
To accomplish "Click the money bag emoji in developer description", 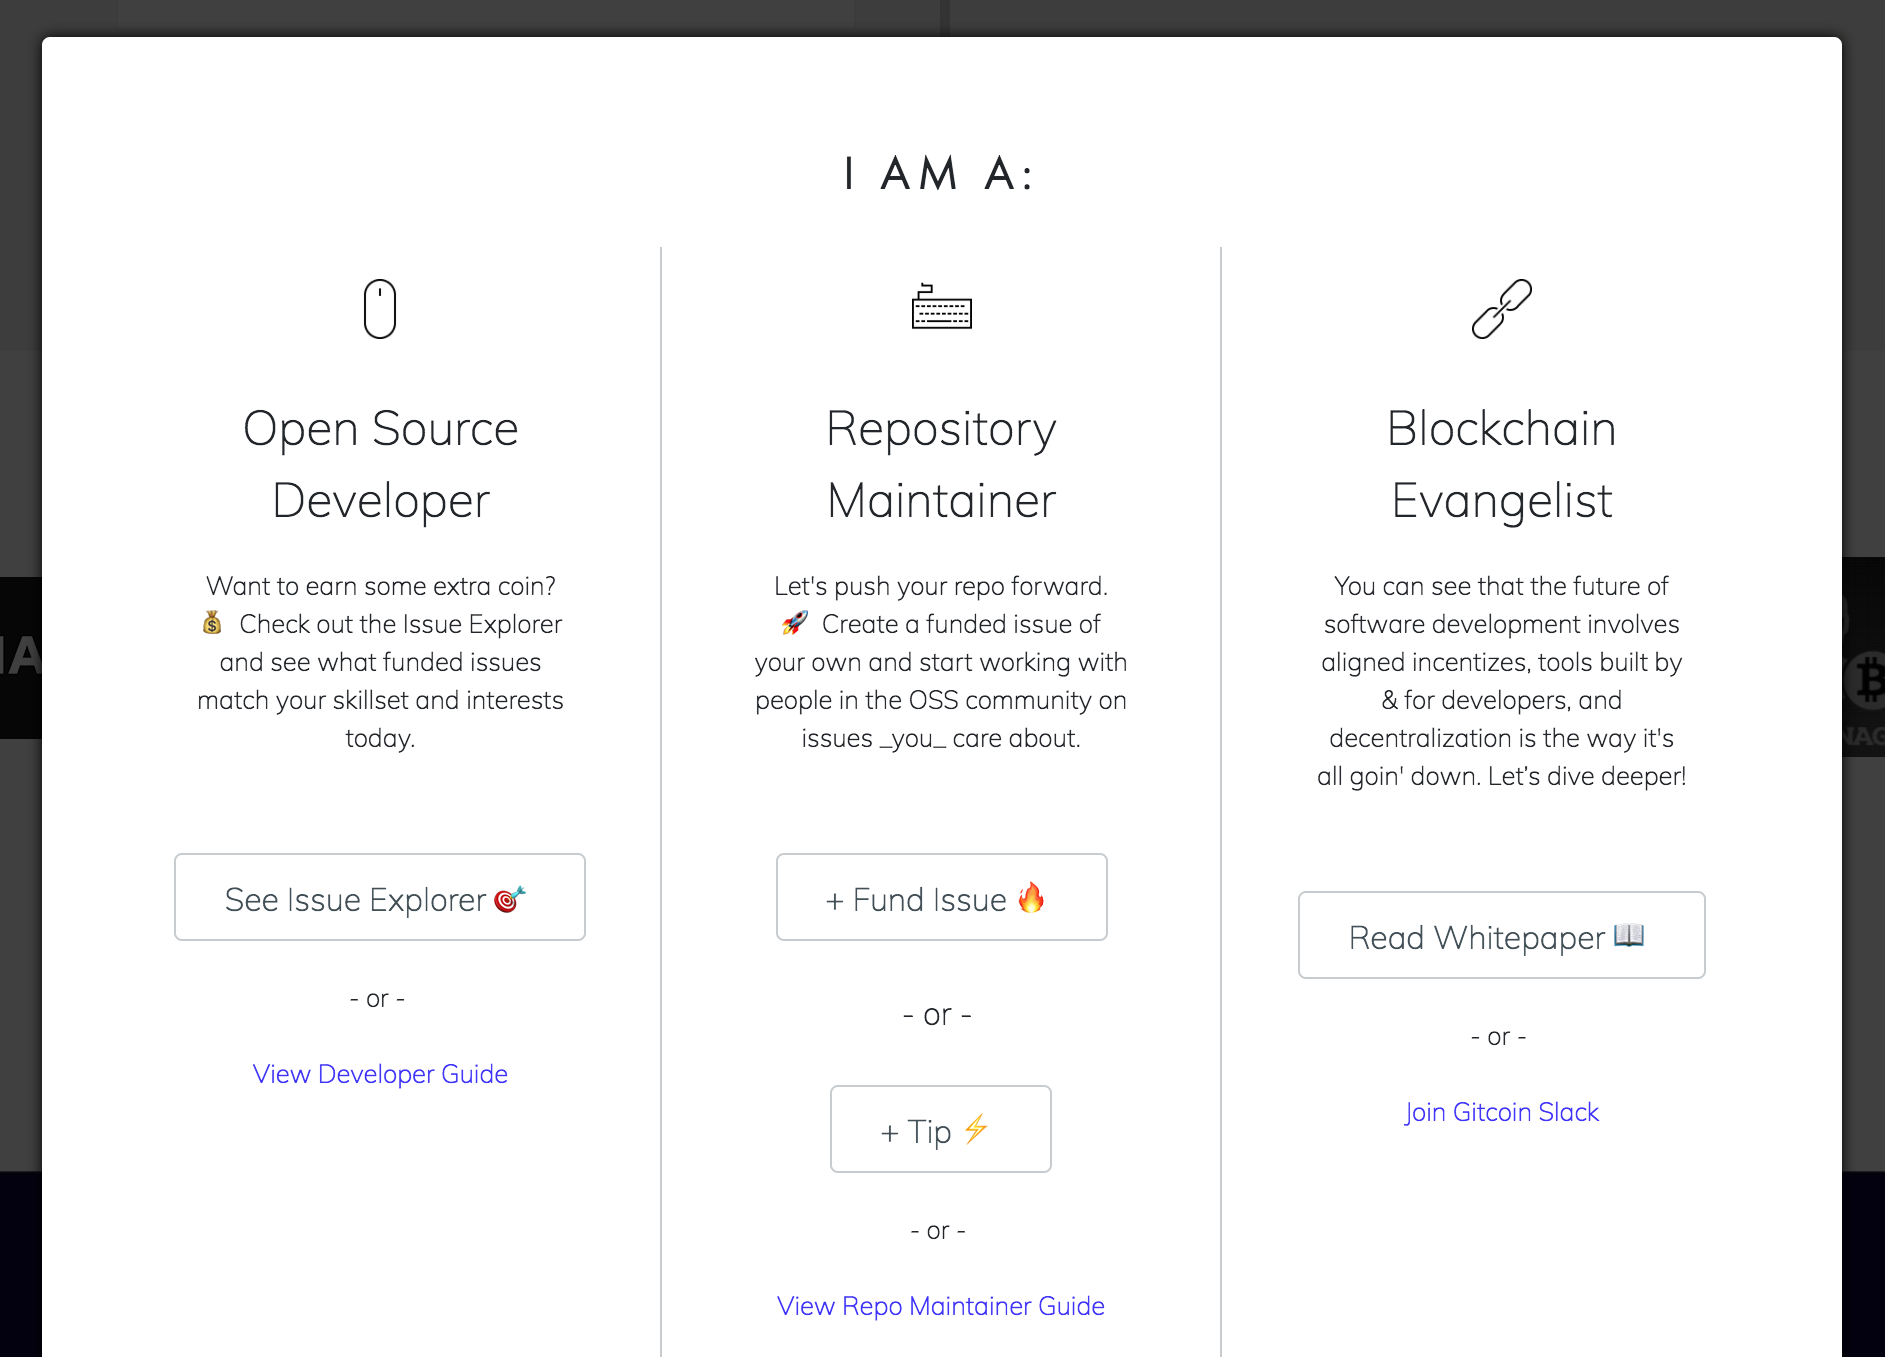I will pyautogui.click(x=212, y=623).
